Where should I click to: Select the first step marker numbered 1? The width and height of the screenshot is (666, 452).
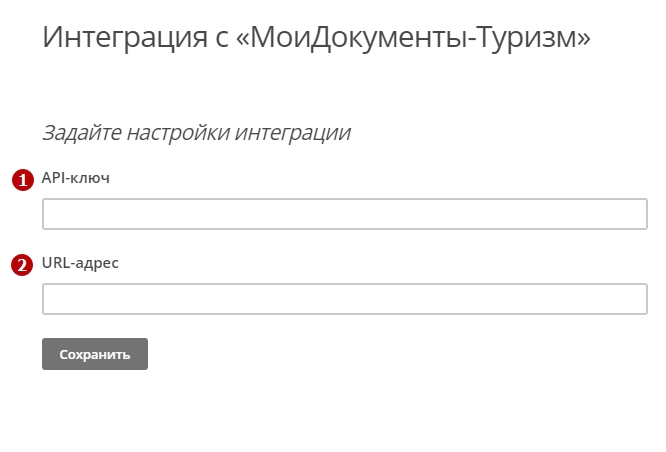point(21,180)
